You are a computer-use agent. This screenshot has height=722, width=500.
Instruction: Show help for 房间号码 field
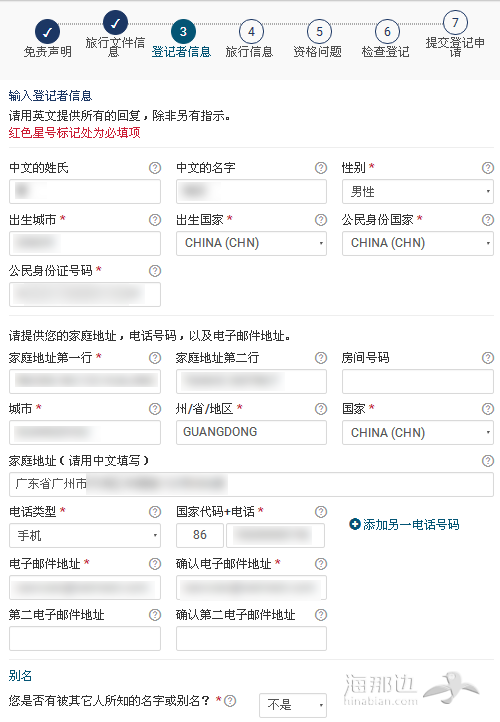point(488,358)
